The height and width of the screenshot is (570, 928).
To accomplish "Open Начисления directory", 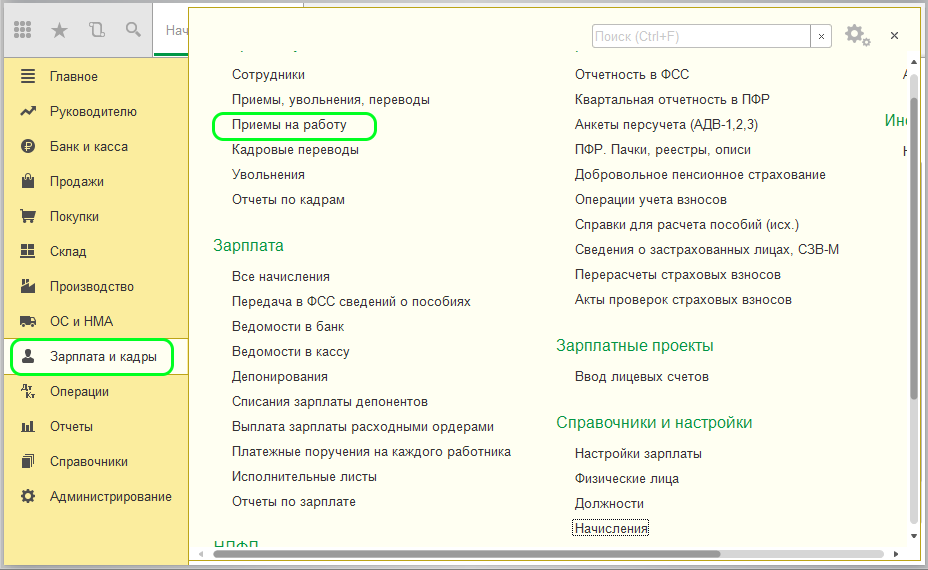I will click(x=611, y=528).
